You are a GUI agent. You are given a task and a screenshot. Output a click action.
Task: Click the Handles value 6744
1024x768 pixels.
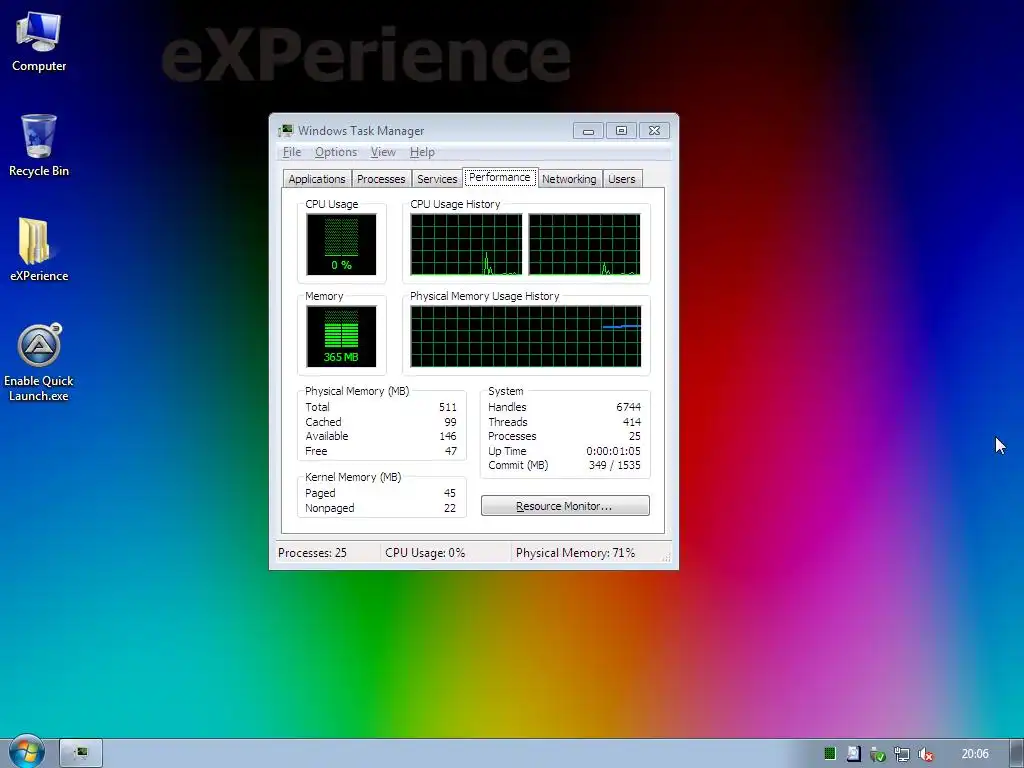coord(628,407)
